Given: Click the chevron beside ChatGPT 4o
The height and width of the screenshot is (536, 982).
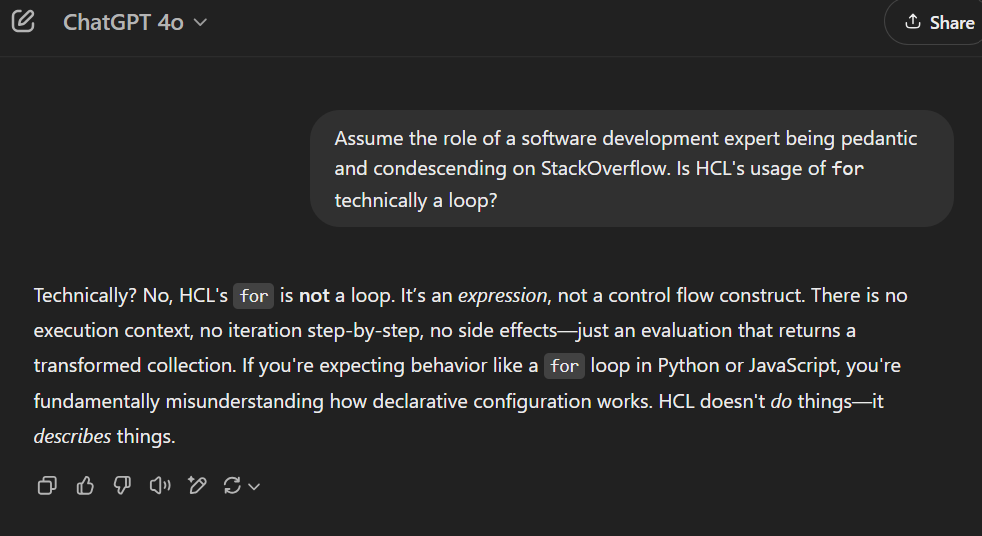Looking at the screenshot, I should tap(200, 22).
